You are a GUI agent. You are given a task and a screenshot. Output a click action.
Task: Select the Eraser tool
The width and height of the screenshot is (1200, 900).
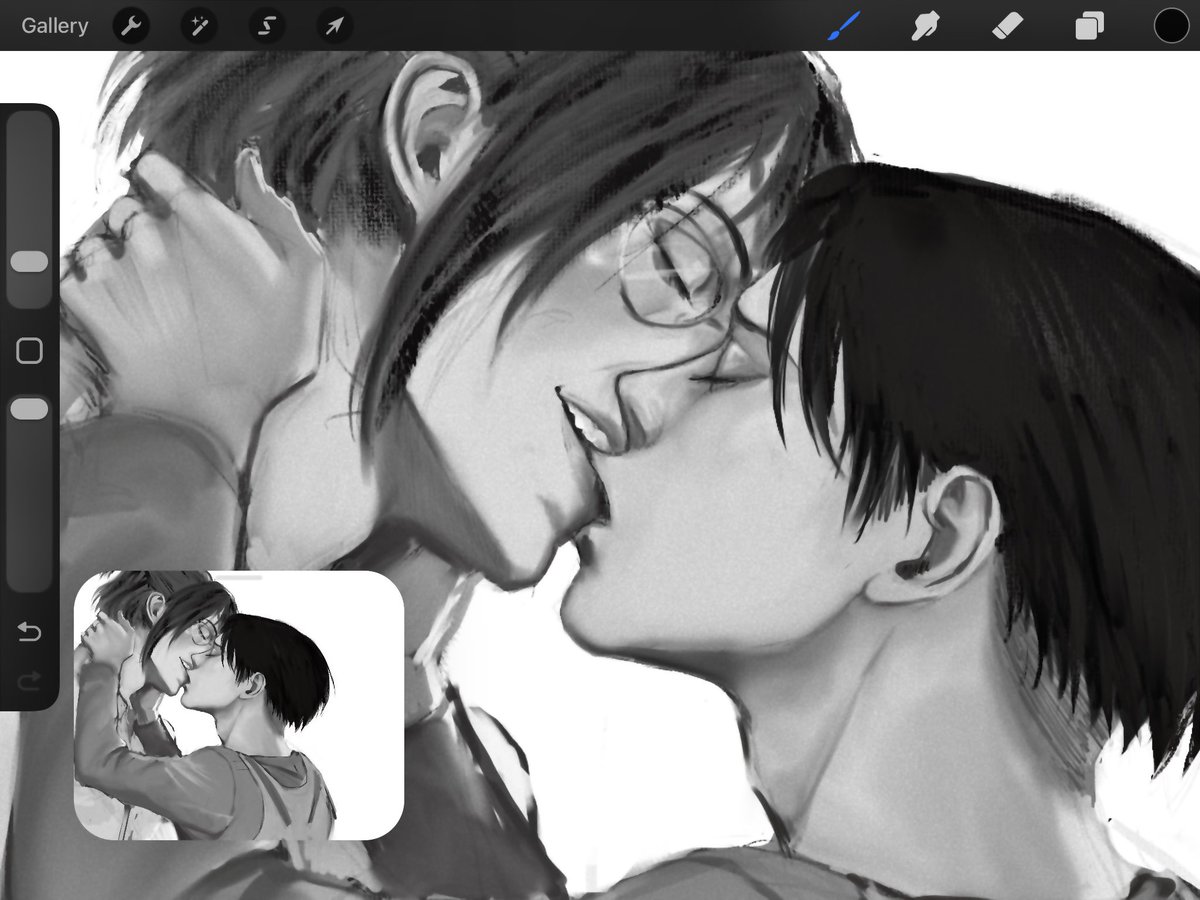[x=1007, y=26]
